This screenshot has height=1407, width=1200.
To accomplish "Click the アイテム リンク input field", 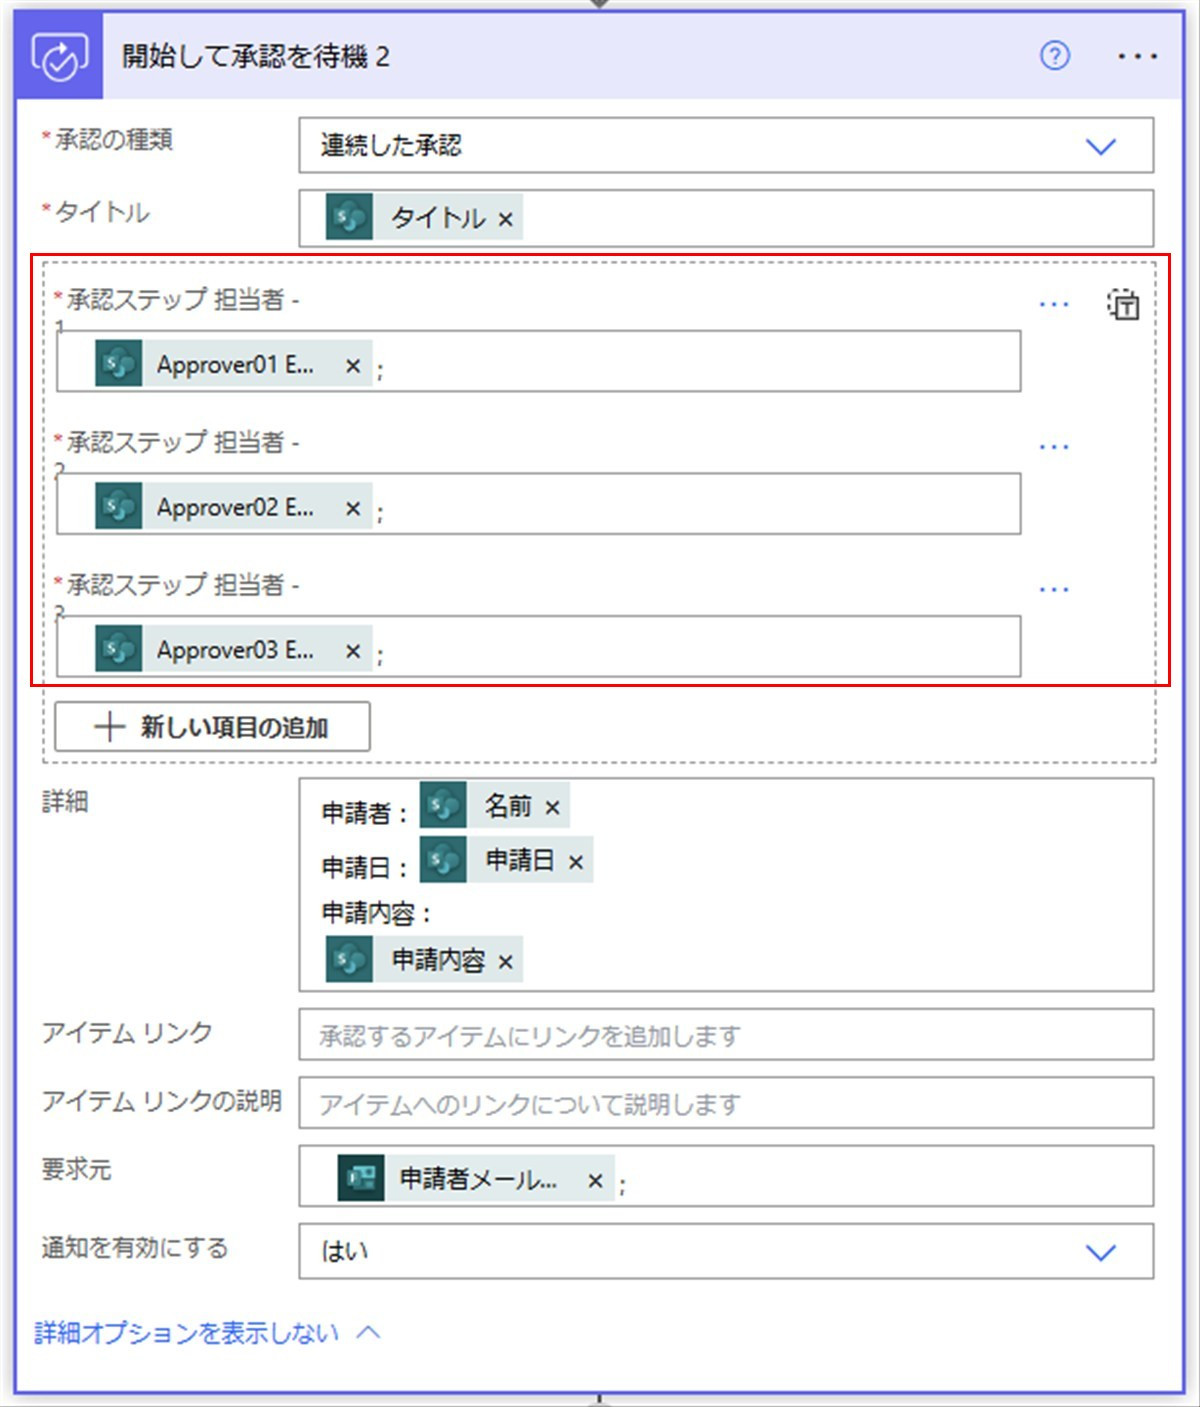I will point(725,1035).
